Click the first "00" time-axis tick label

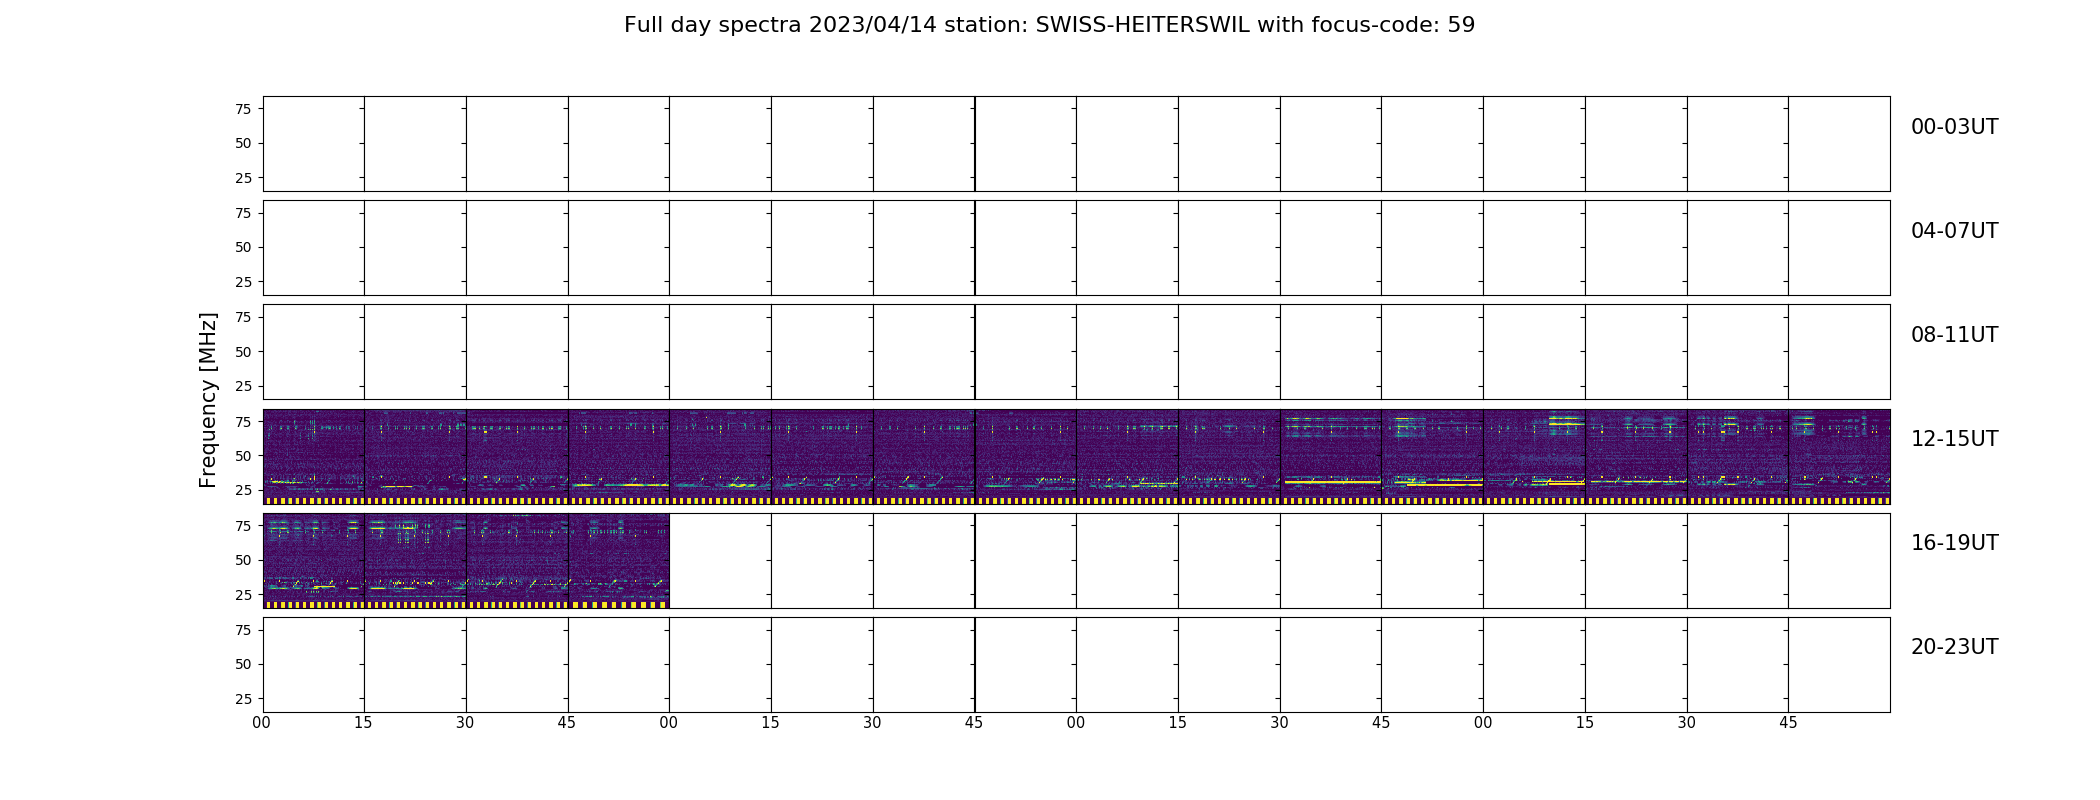[262, 723]
